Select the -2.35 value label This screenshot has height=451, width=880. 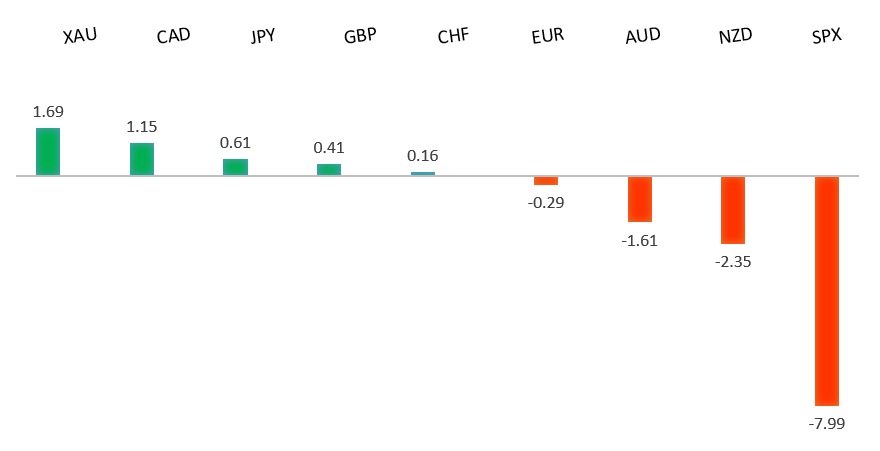[x=733, y=262]
